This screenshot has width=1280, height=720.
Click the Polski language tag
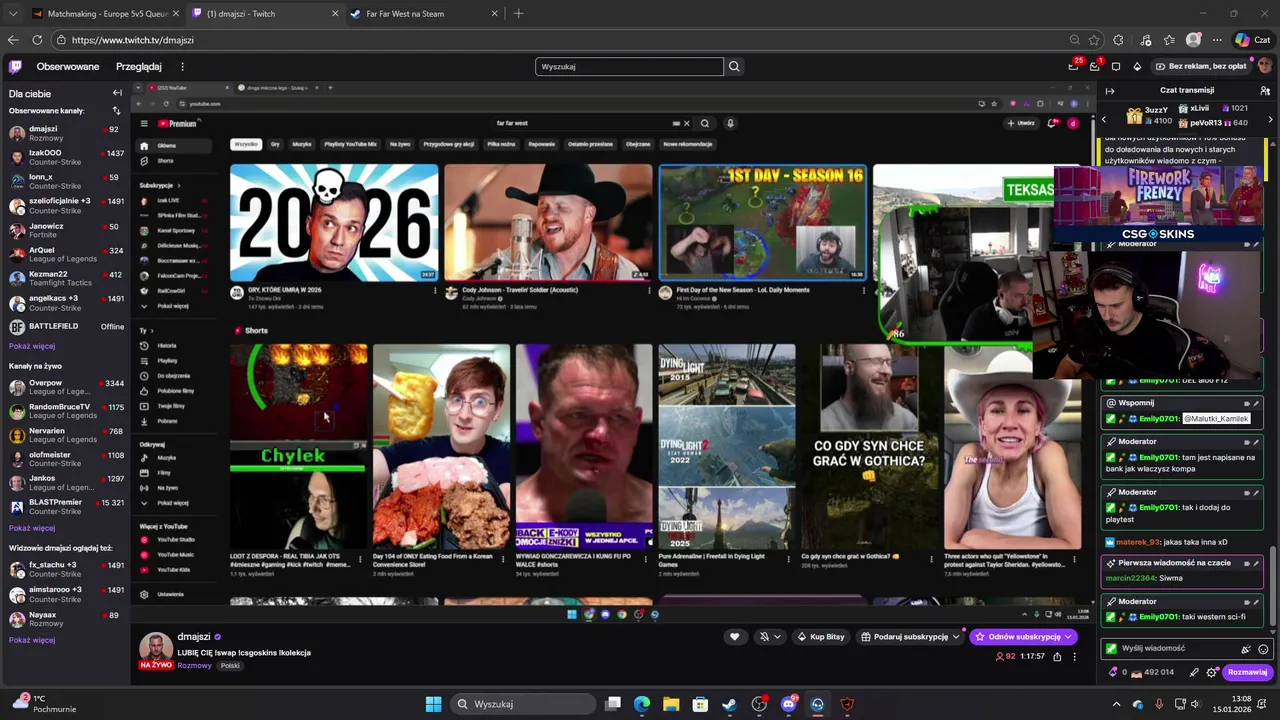pyautogui.click(x=230, y=666)
